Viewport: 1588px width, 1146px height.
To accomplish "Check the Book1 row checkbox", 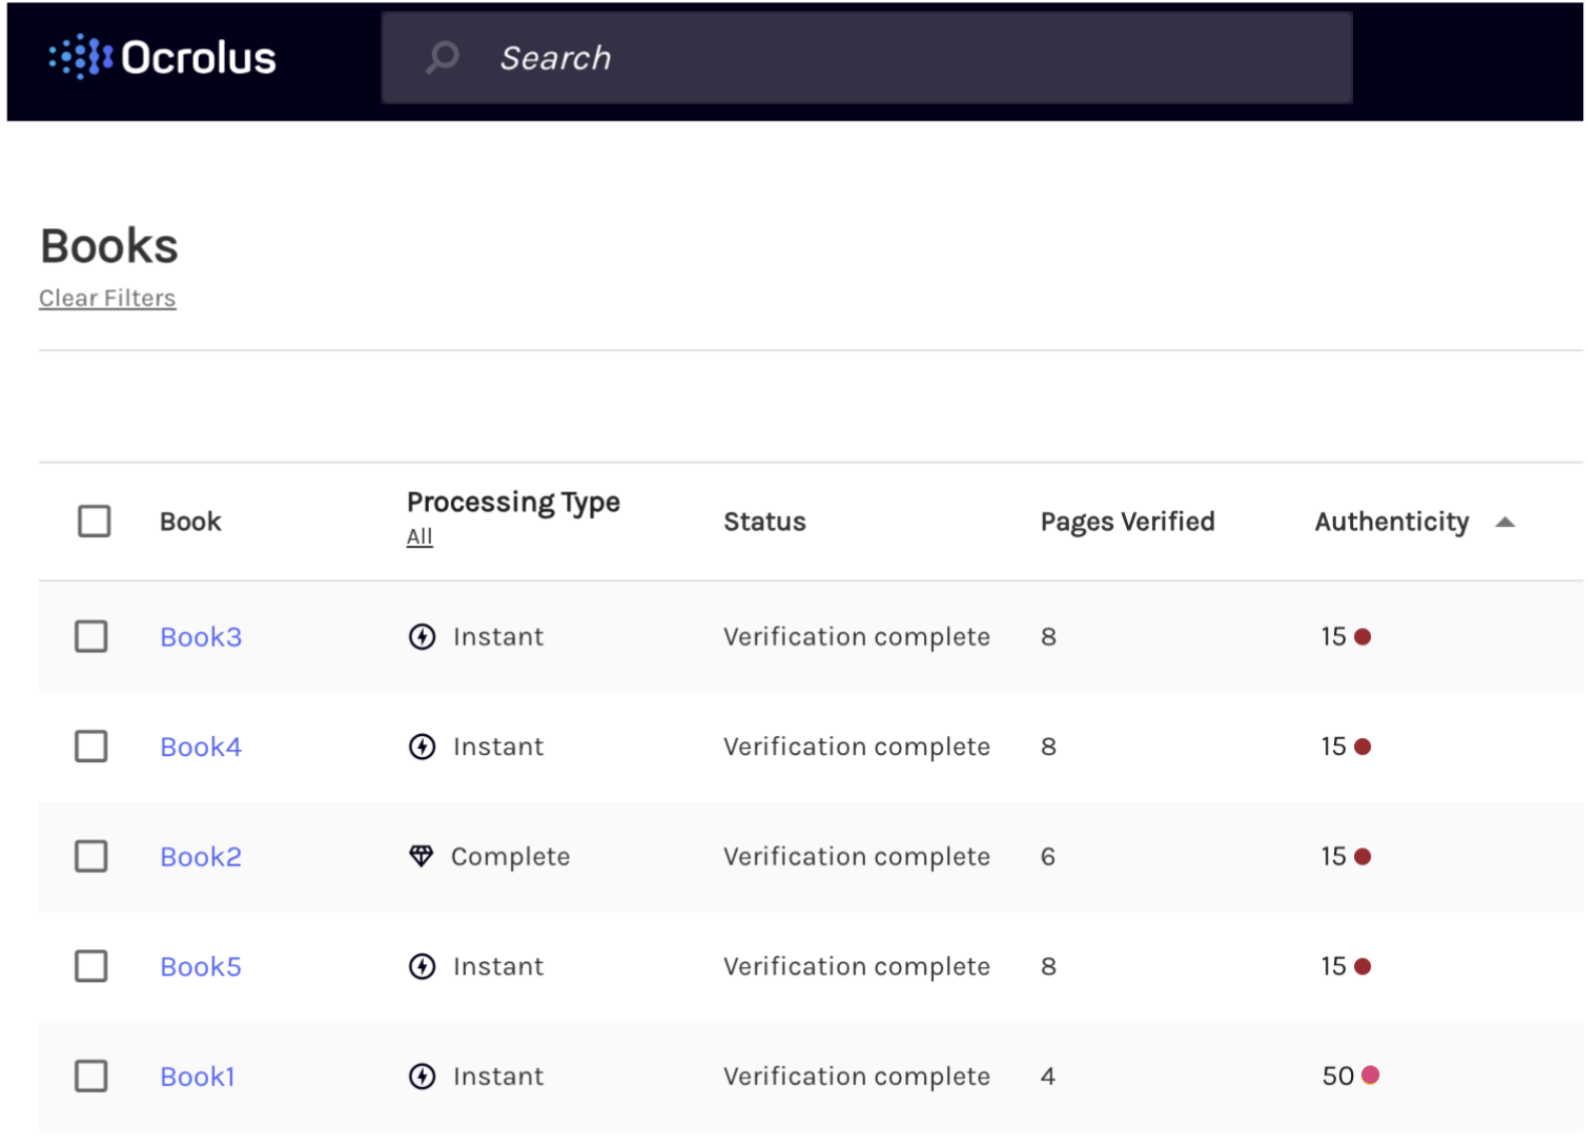I will (x=91, y=1076).
